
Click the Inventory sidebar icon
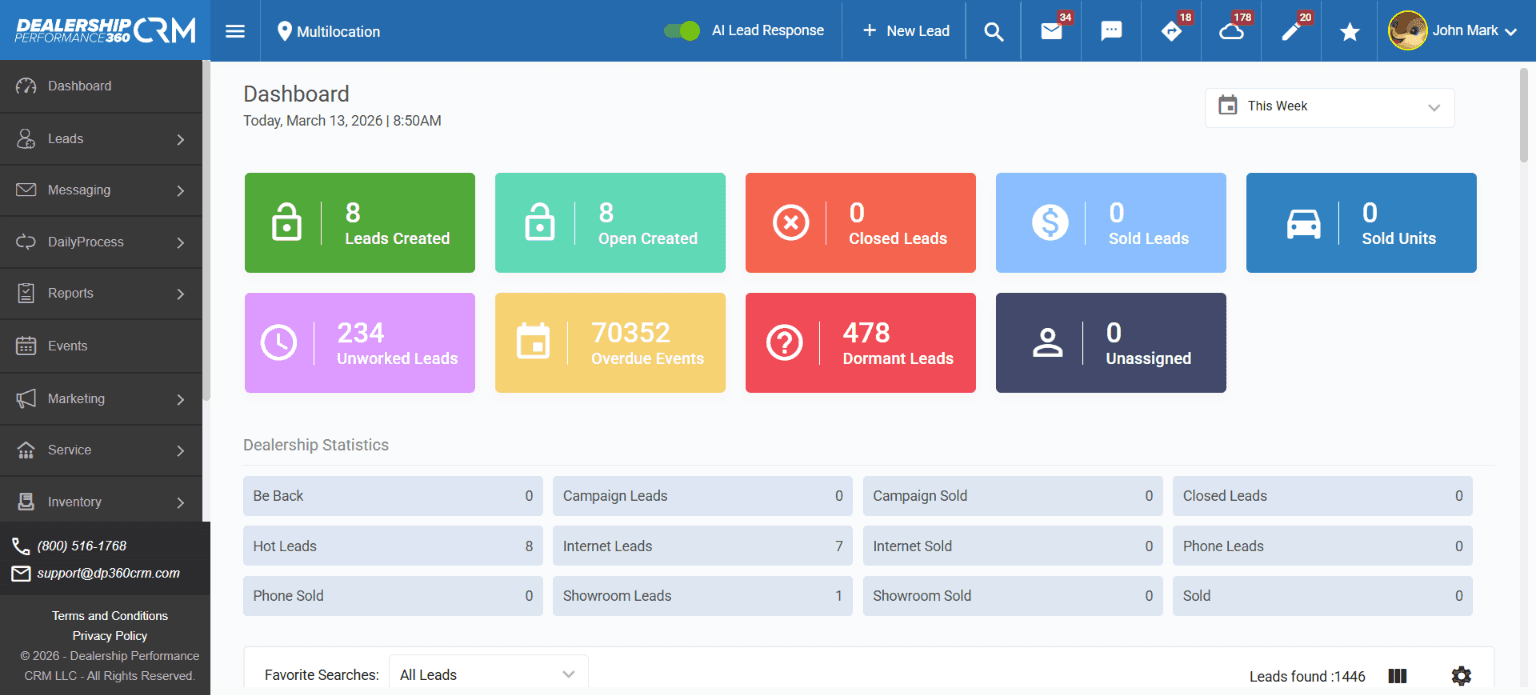[27, 502]
